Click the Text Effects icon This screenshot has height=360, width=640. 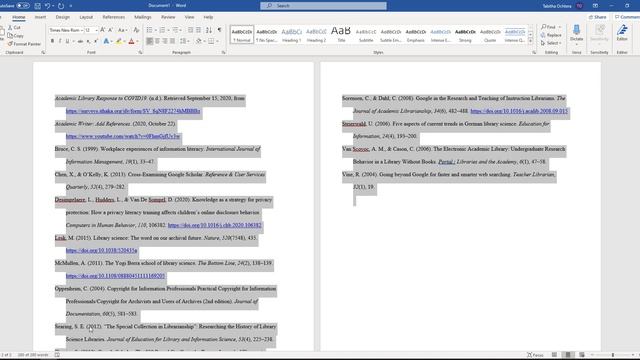coord(106,41)
